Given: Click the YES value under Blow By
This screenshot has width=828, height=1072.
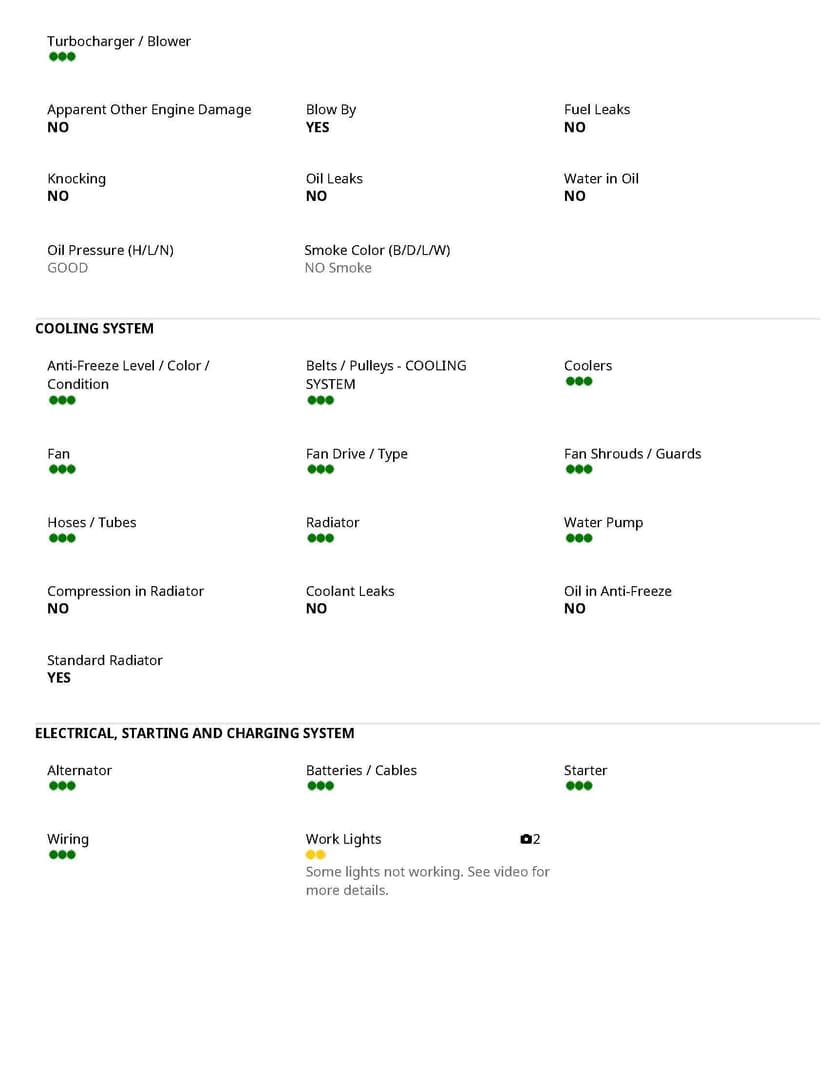Looking at the screenshot, I should click(x=317, y=127).
